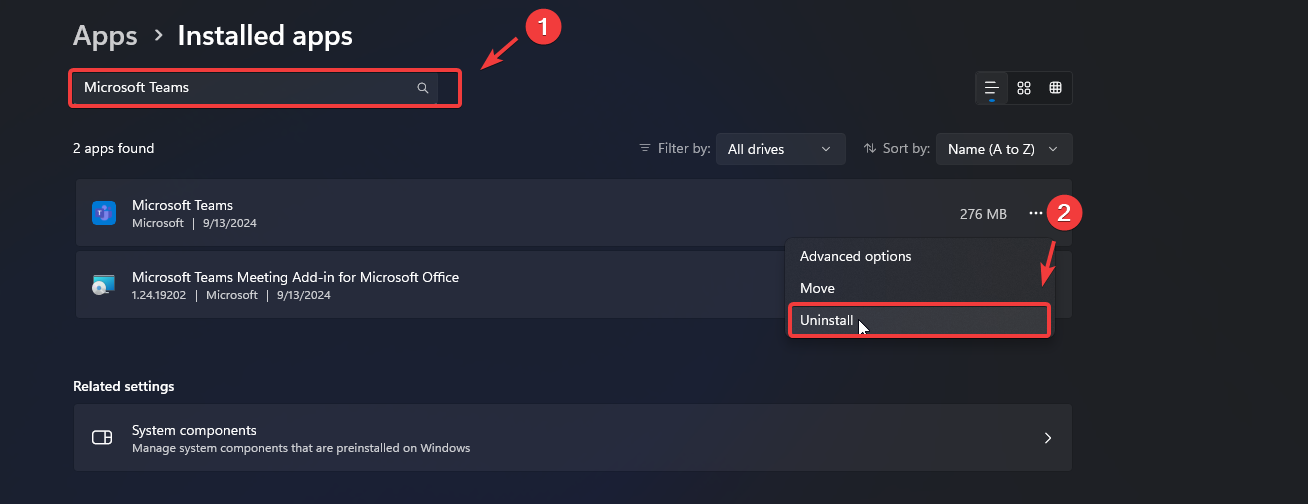This screenshot has width=1308, height=504.
Task: Open three-dot menu for Microsoft Teams
Action: click(1035, 213)
